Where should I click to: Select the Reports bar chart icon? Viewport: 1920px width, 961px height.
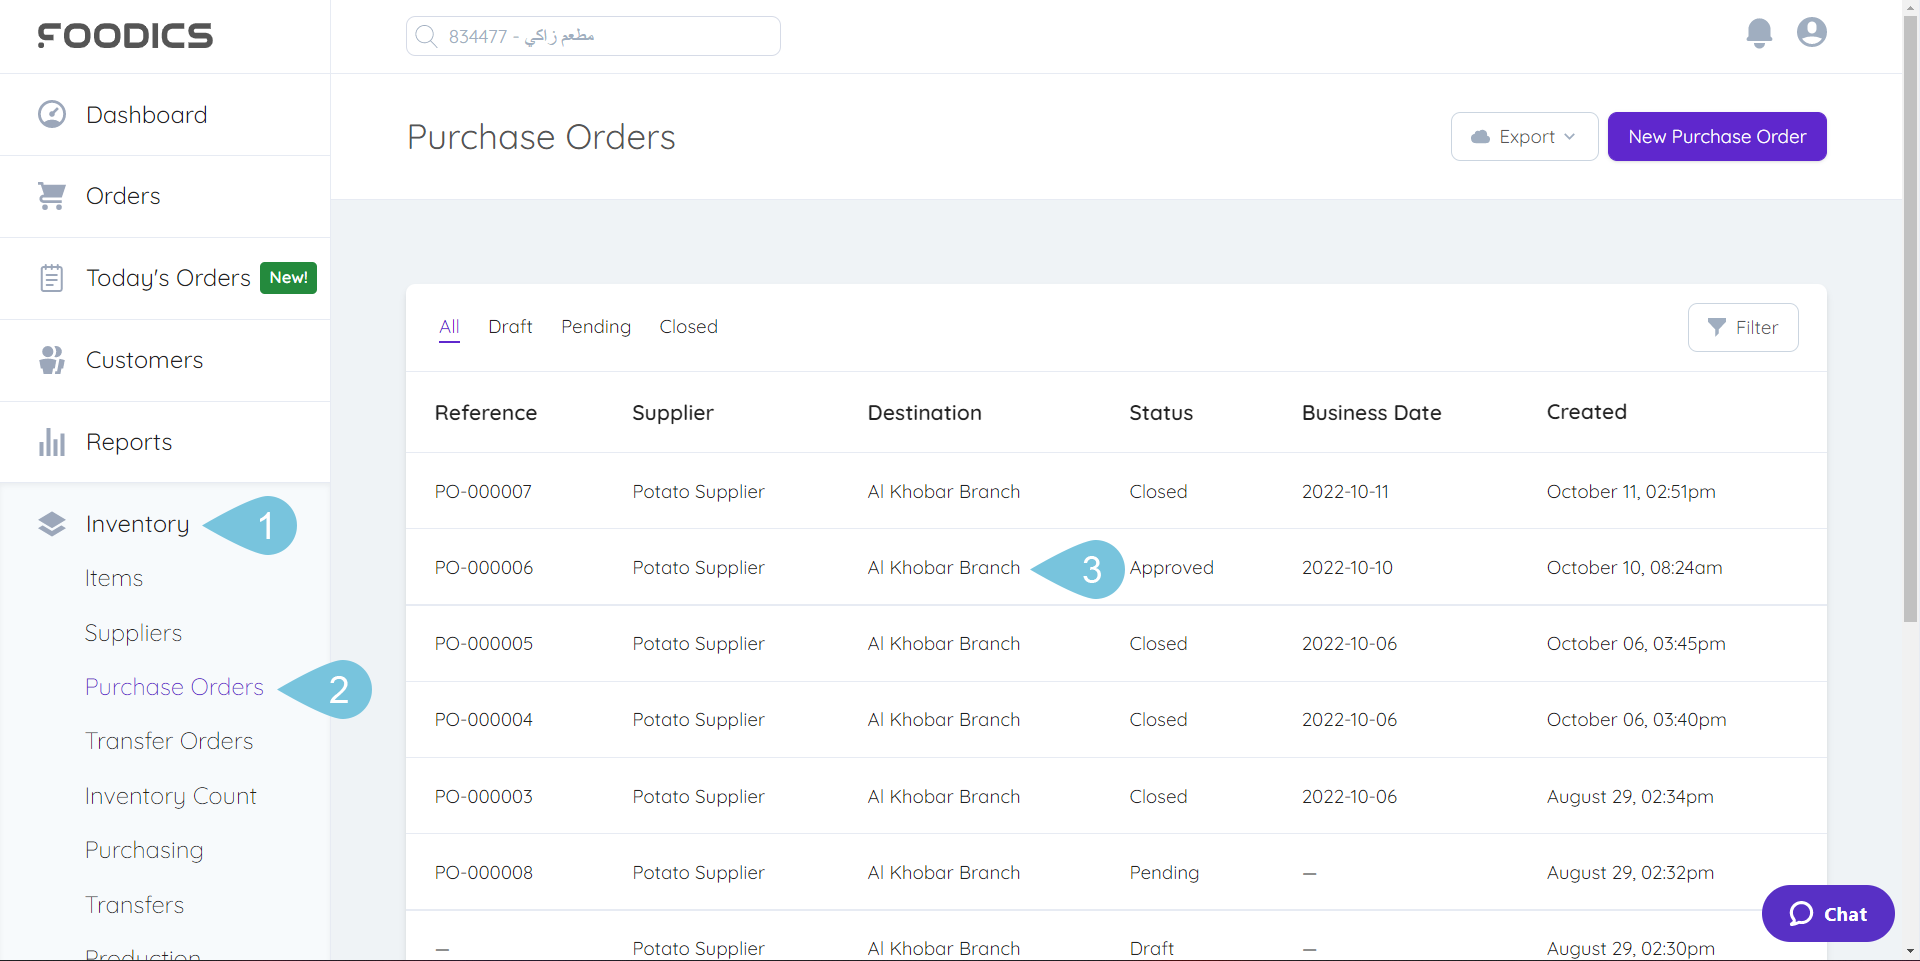pyautogui.click(x=51, y=441)
